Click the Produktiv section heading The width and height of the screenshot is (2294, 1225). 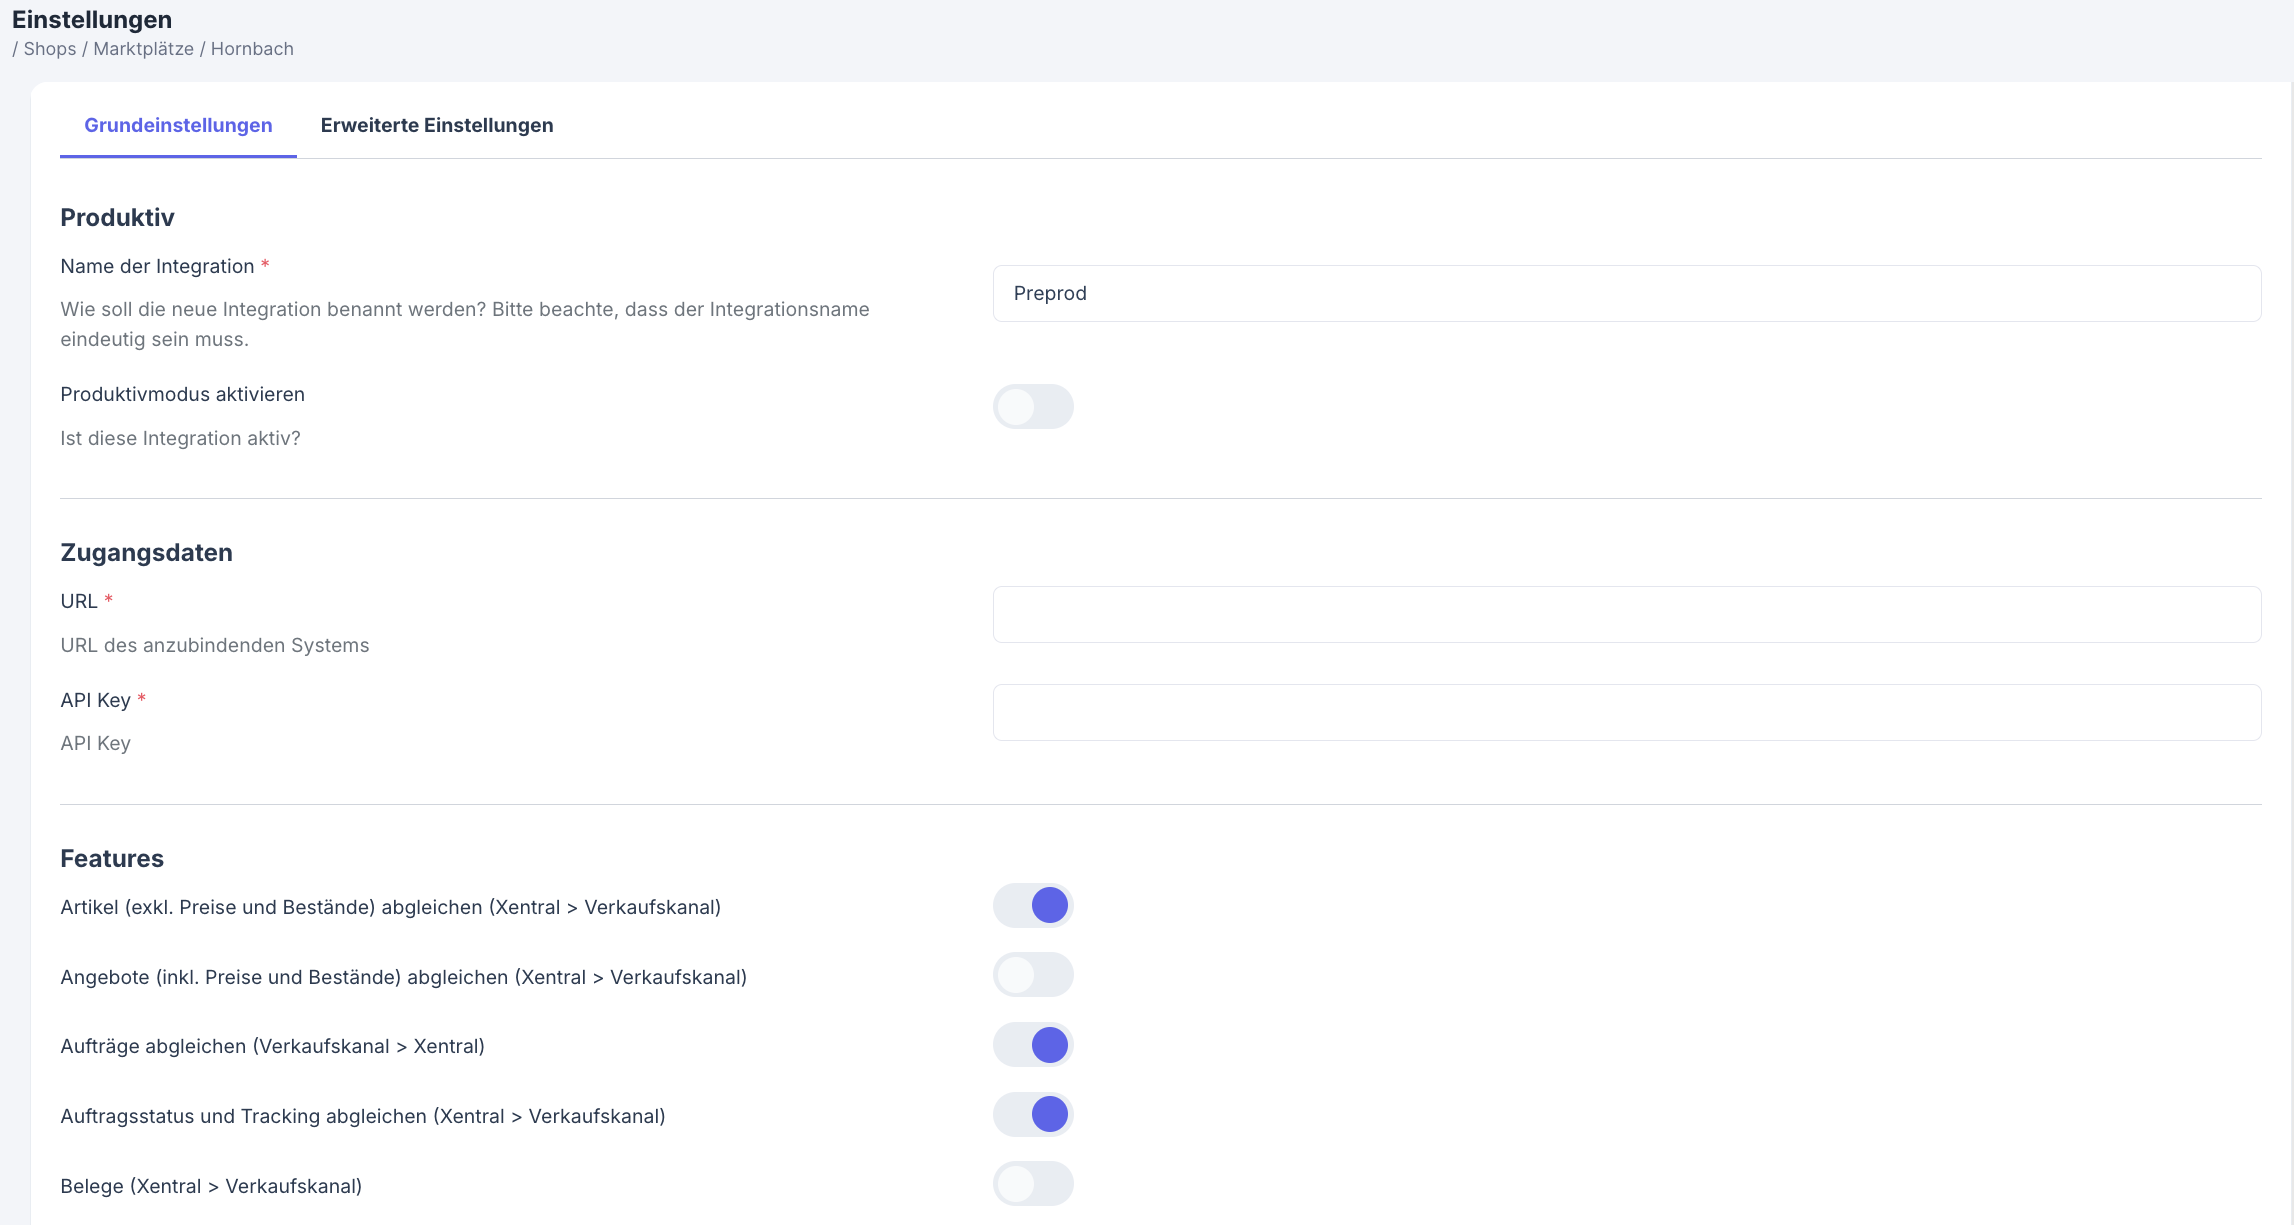[117, 217]
